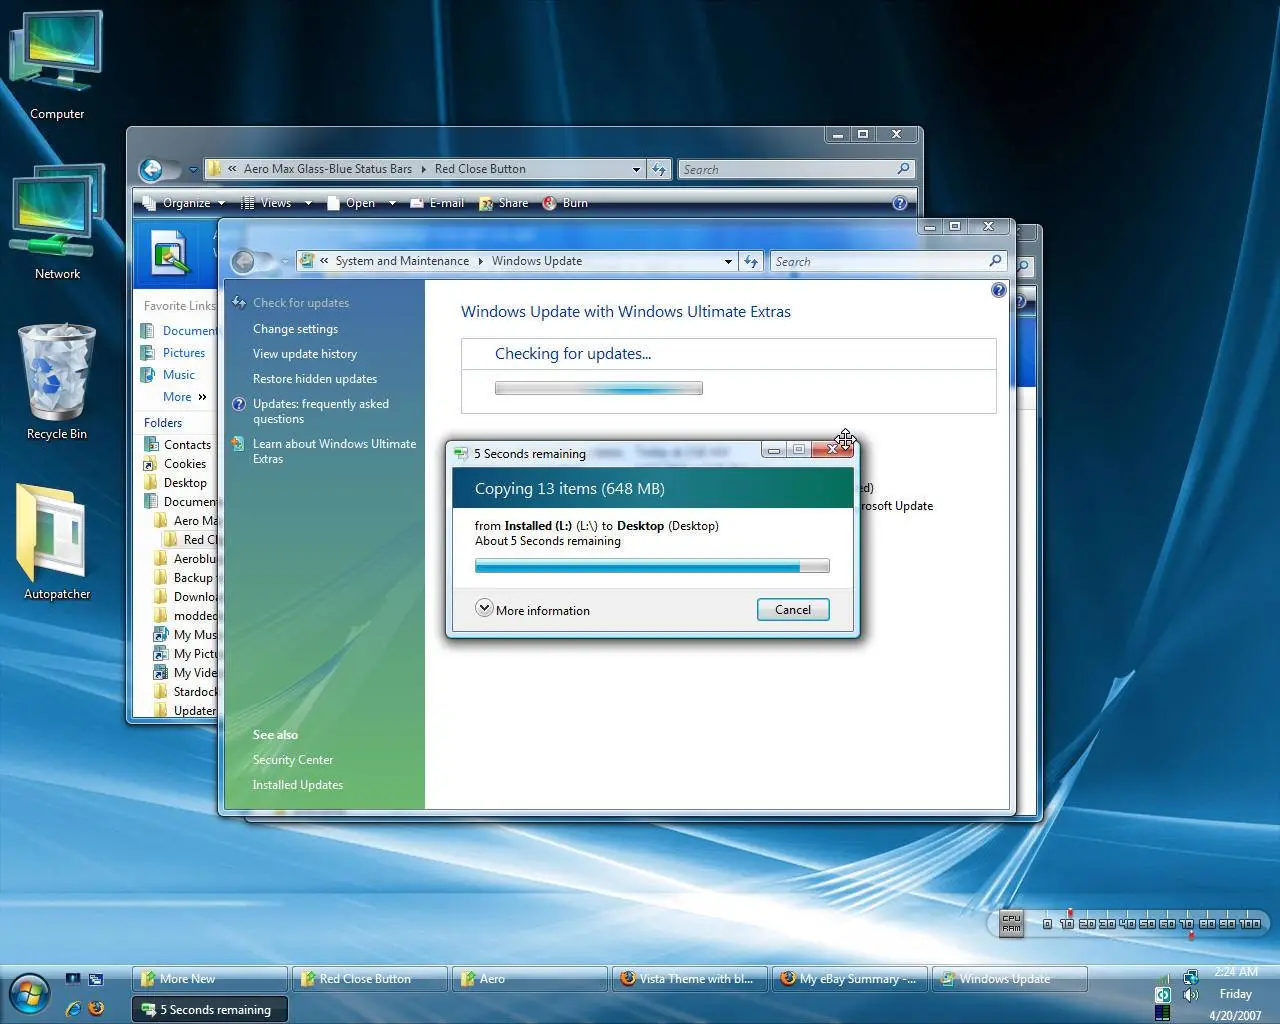The image size is (1280, 1024).
Task: Open Updates: frequently asked questions
Action: point(321,411)
